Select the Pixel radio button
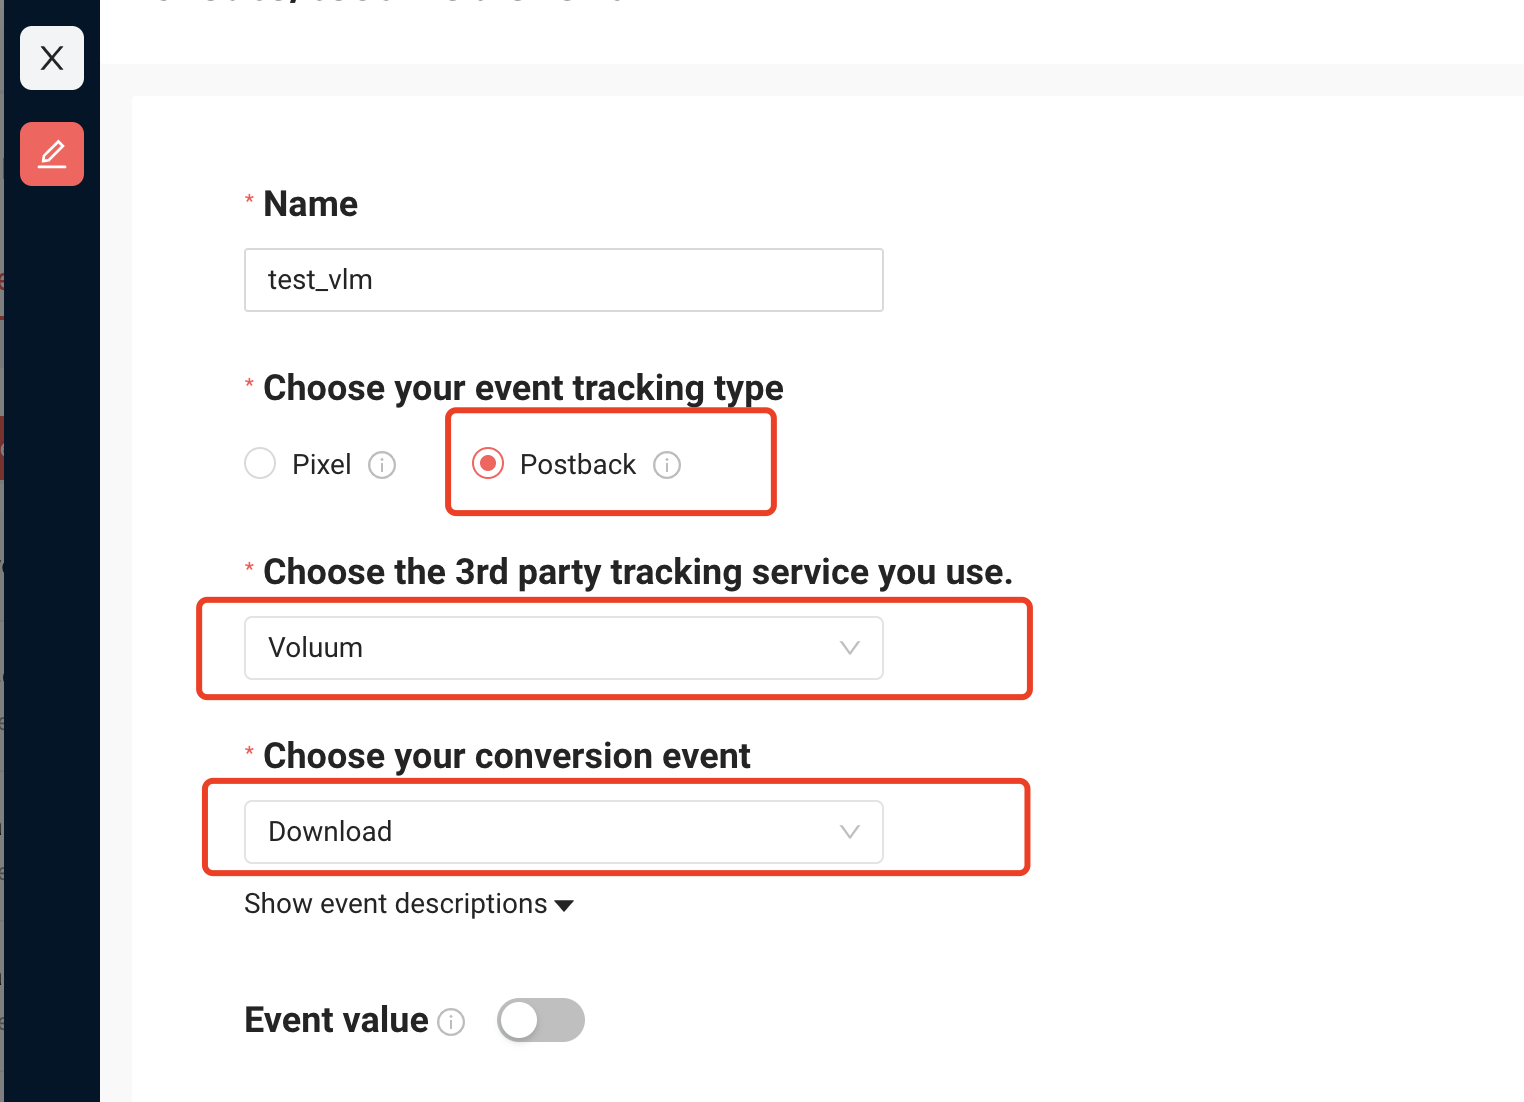Viewport: 1524px width, 1102px height. pos(260,464)
